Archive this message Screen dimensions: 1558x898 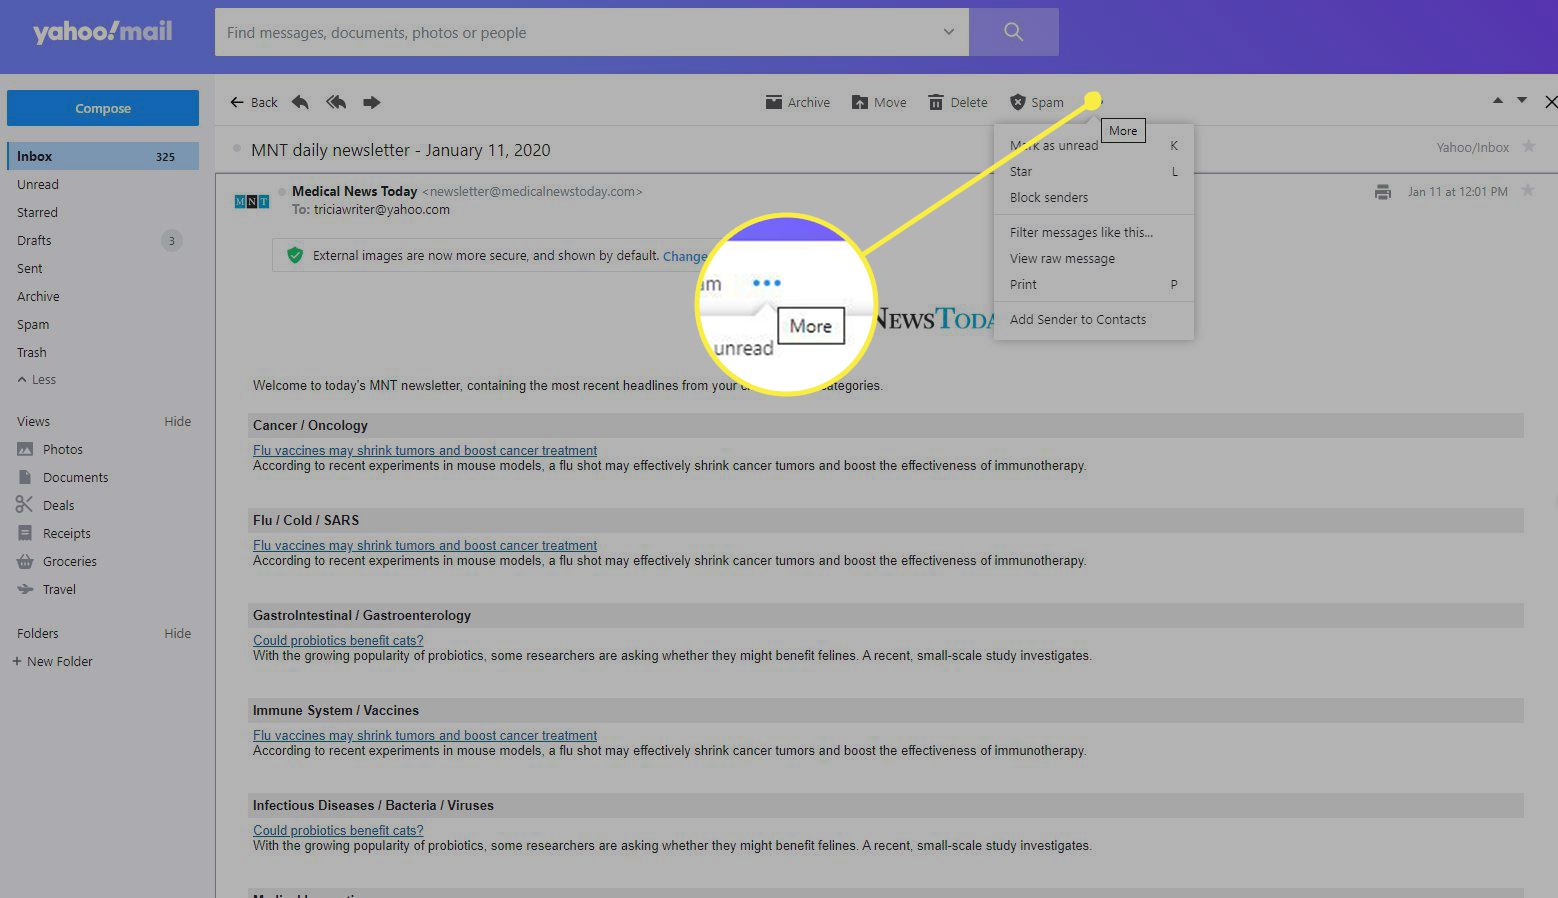[797, 102]
